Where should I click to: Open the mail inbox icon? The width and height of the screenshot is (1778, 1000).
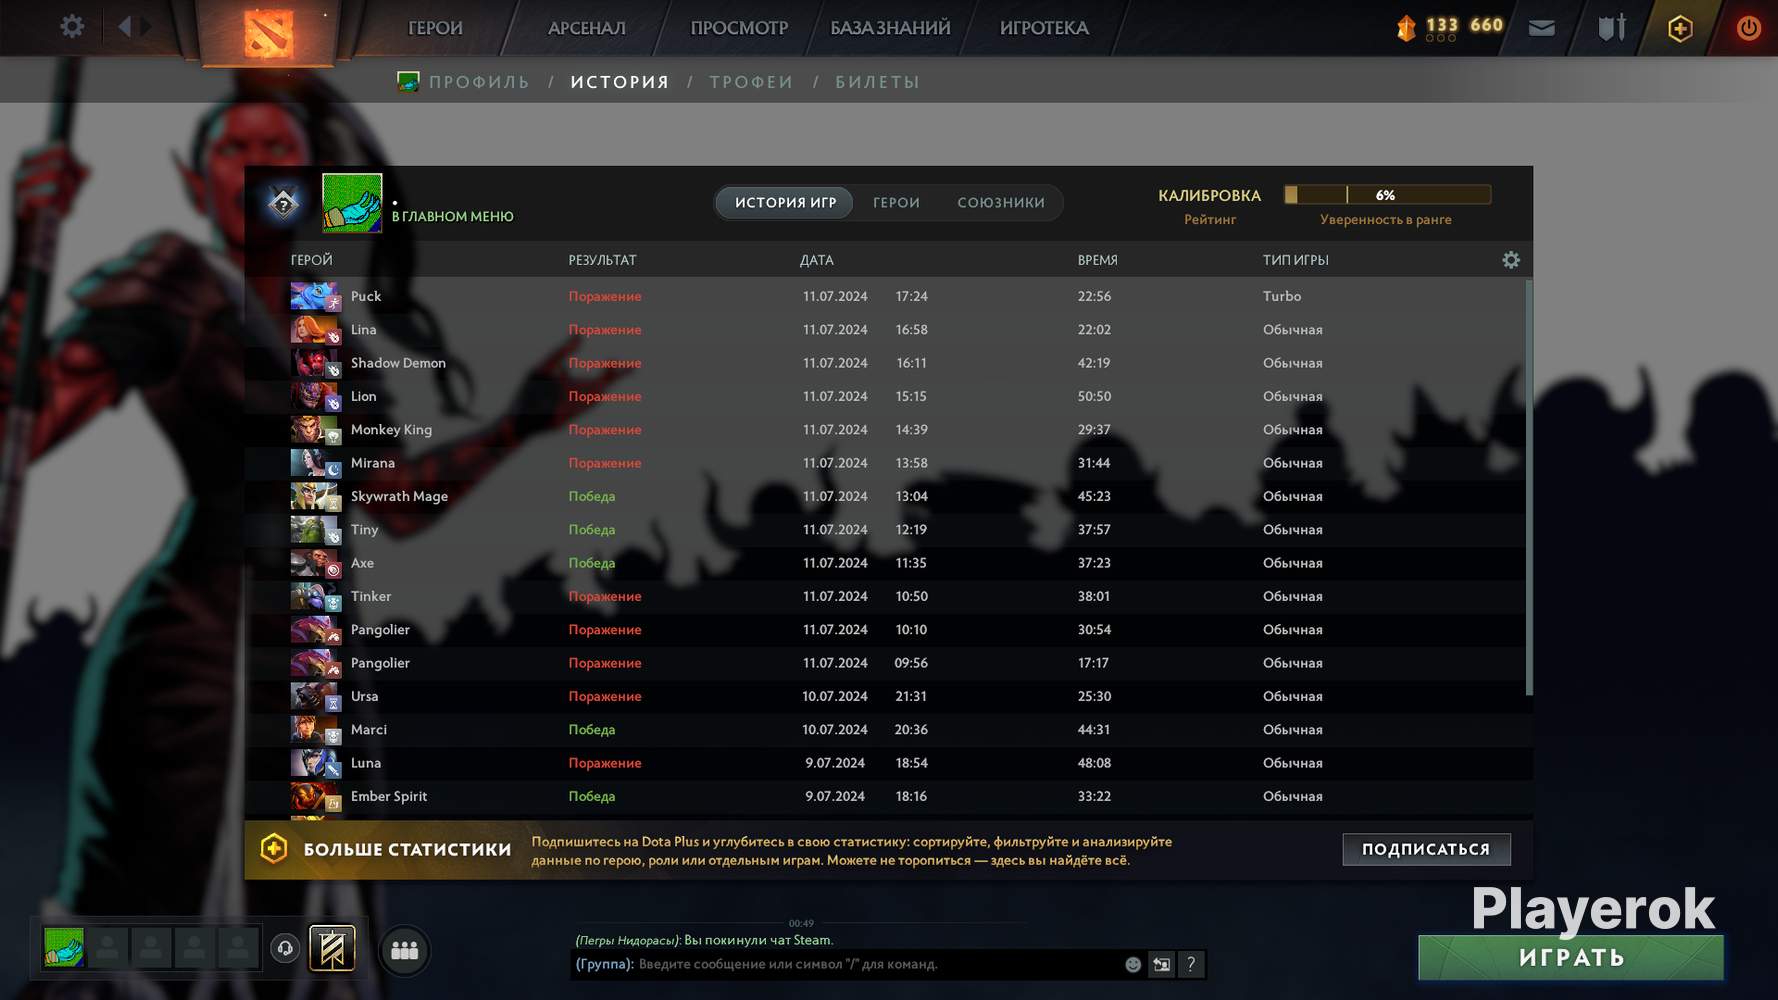(1542, 28)
